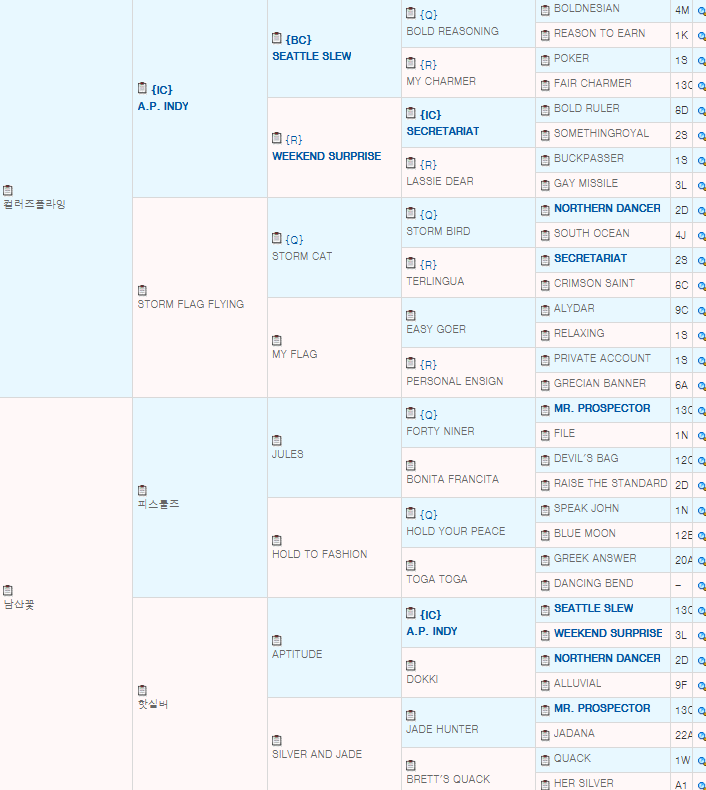Image resolution: width=706 pixels, height=790 pixels.
Task: Open the clipboard icon above JULES
Action: [277, 440]
